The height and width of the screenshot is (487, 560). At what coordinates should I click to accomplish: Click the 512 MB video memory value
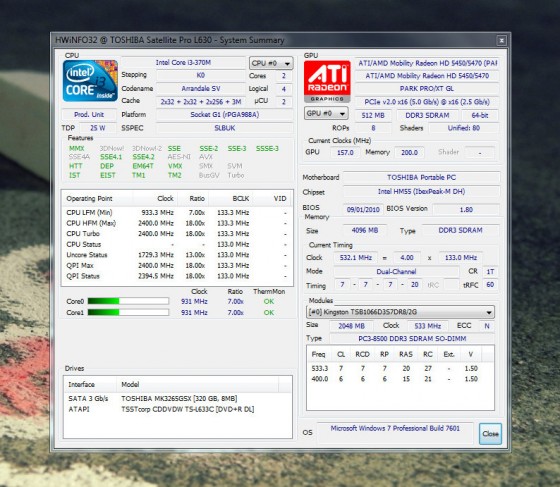(x=373, y=115)
